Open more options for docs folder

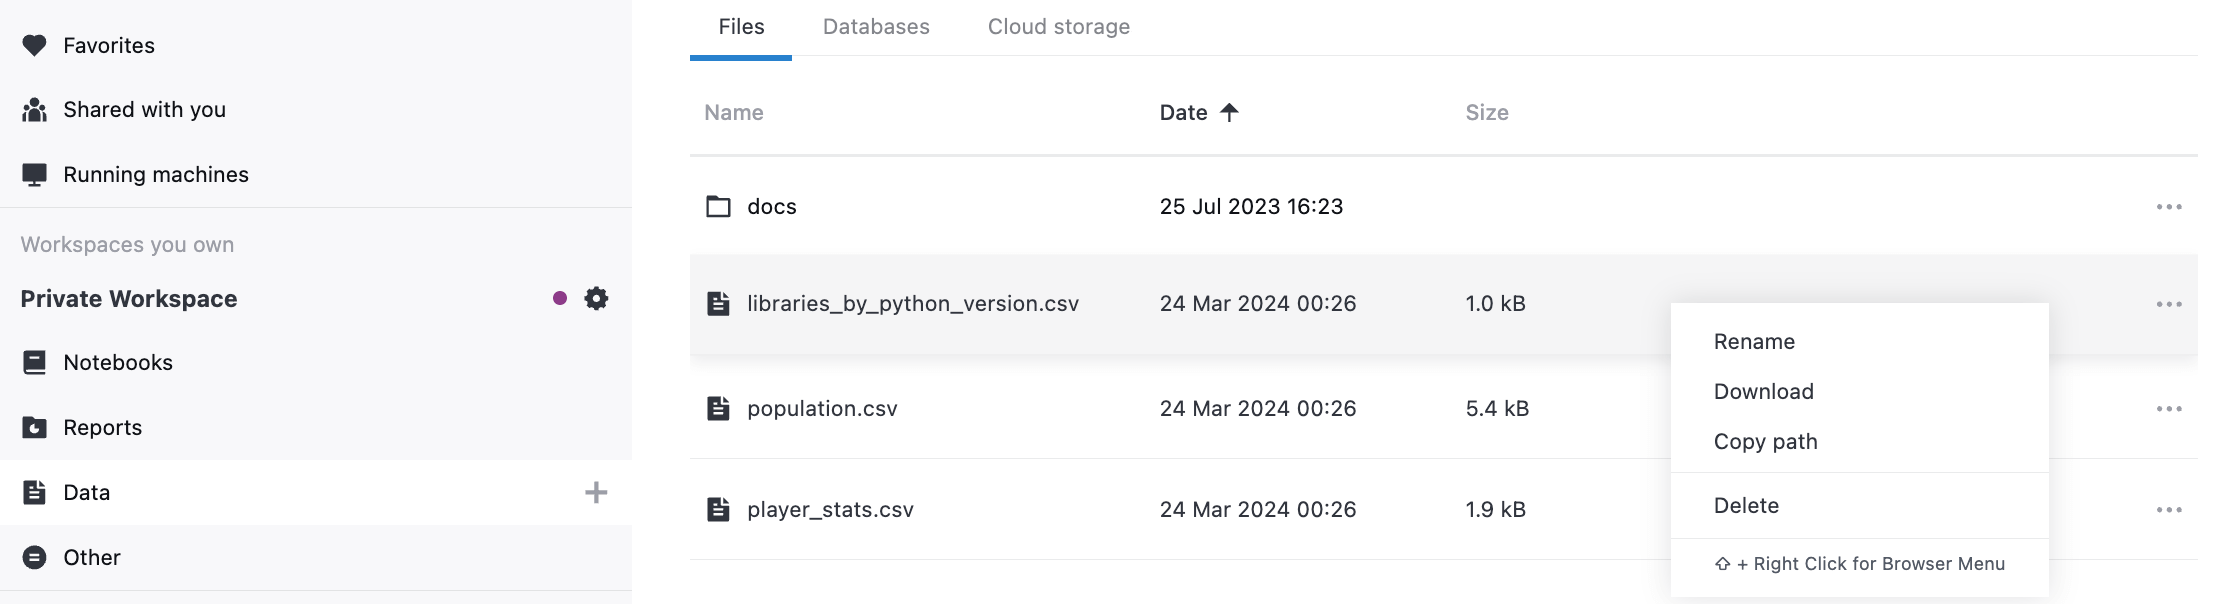(x=2169, y=207)
